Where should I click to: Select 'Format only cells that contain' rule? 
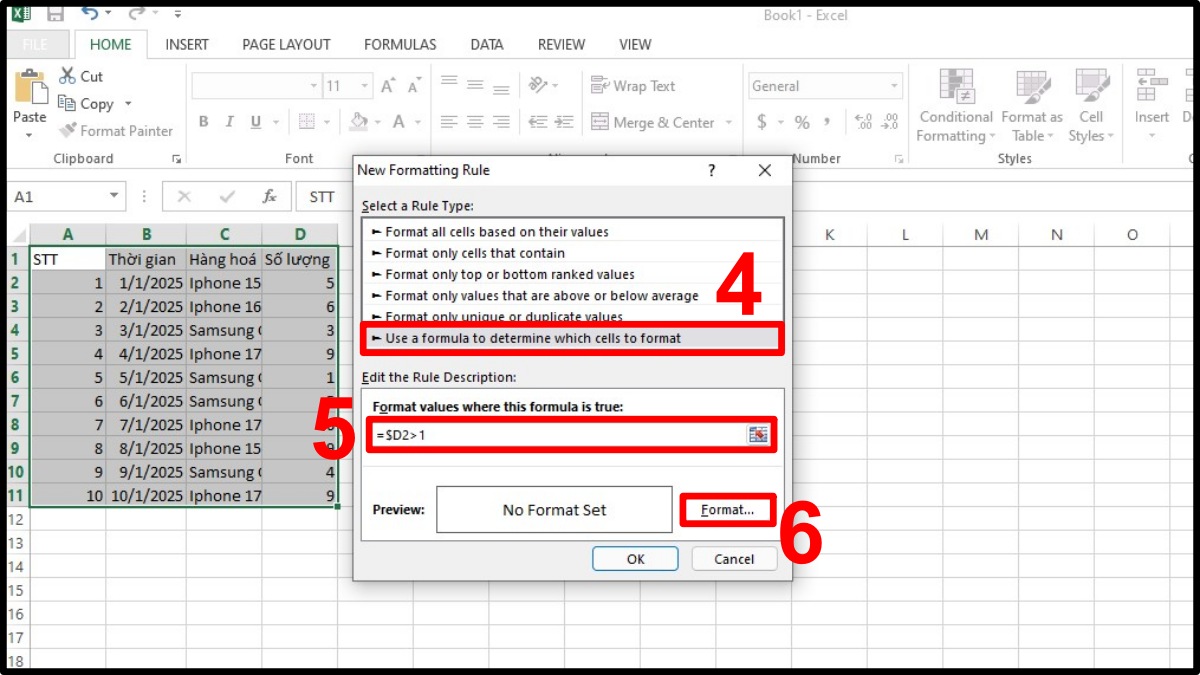click(573, 253)
